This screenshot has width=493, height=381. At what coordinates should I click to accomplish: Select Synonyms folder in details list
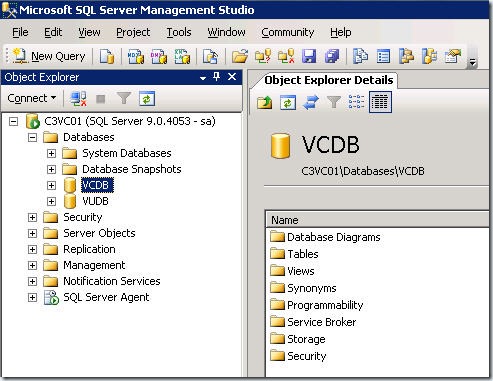pos(312,288)
